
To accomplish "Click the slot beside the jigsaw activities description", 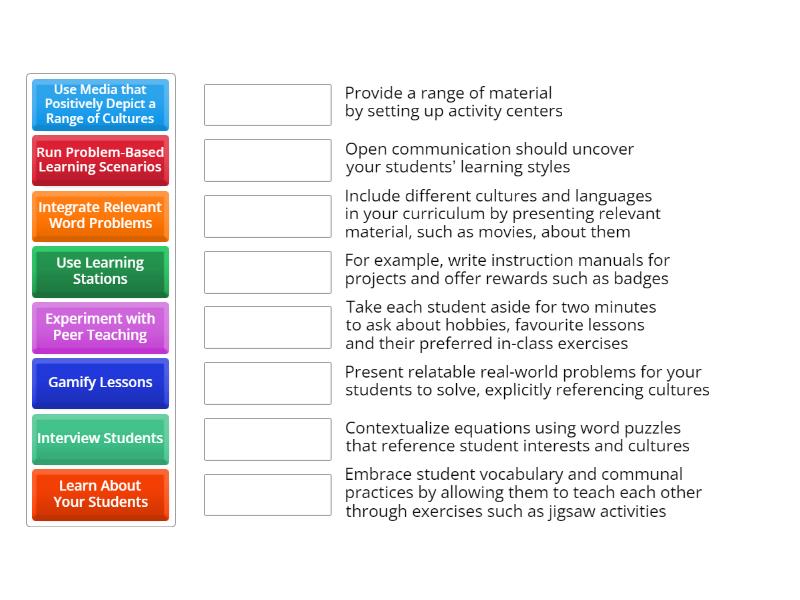I will coord(267,494).
